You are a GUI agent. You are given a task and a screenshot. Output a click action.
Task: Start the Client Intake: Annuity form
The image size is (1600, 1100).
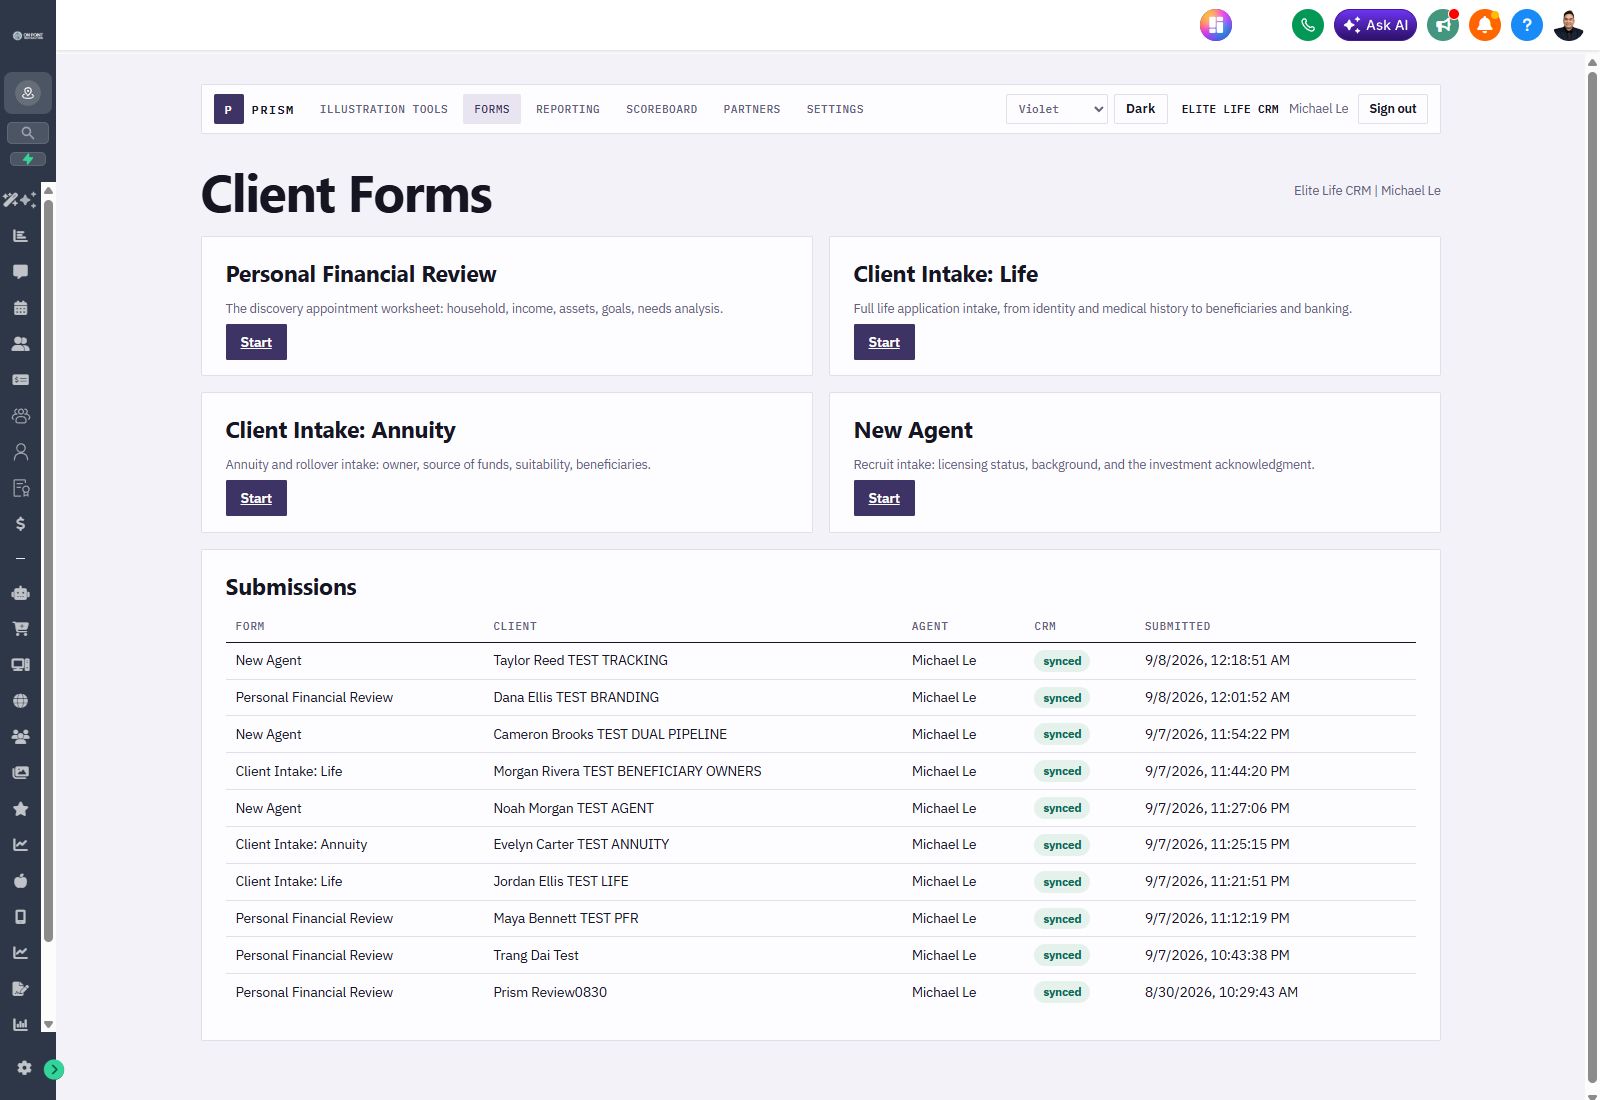click(x=256, y=498)
